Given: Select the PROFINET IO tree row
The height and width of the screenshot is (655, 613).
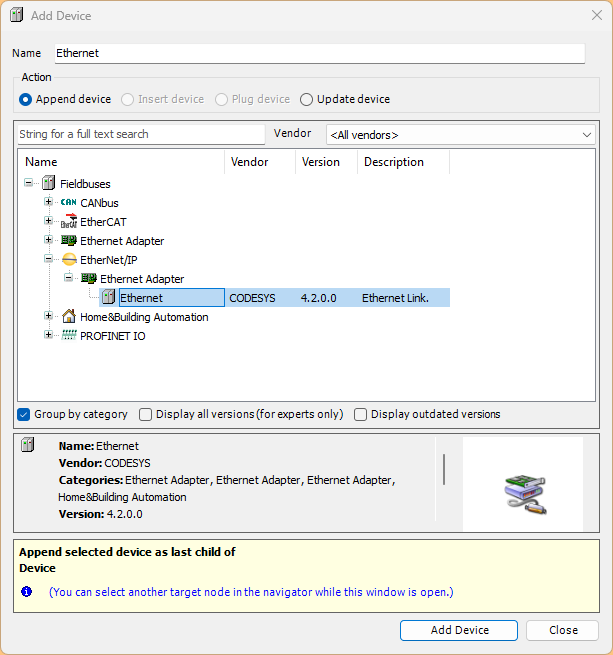Looking at the screenshot, I should coord(113,336).
